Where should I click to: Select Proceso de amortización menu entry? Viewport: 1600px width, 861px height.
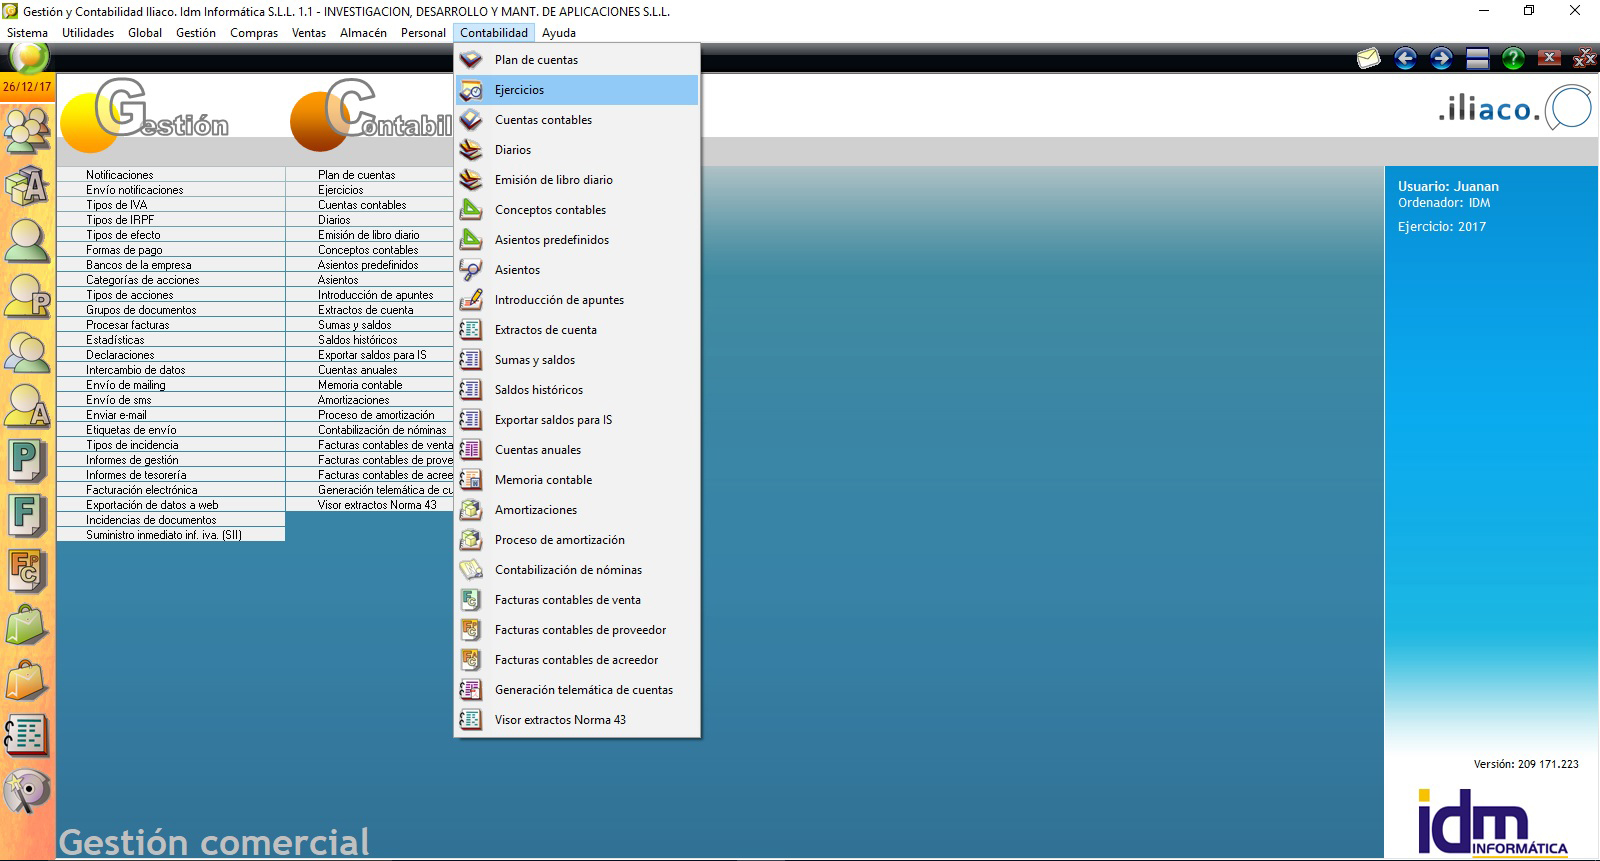[x=577, y=540]
